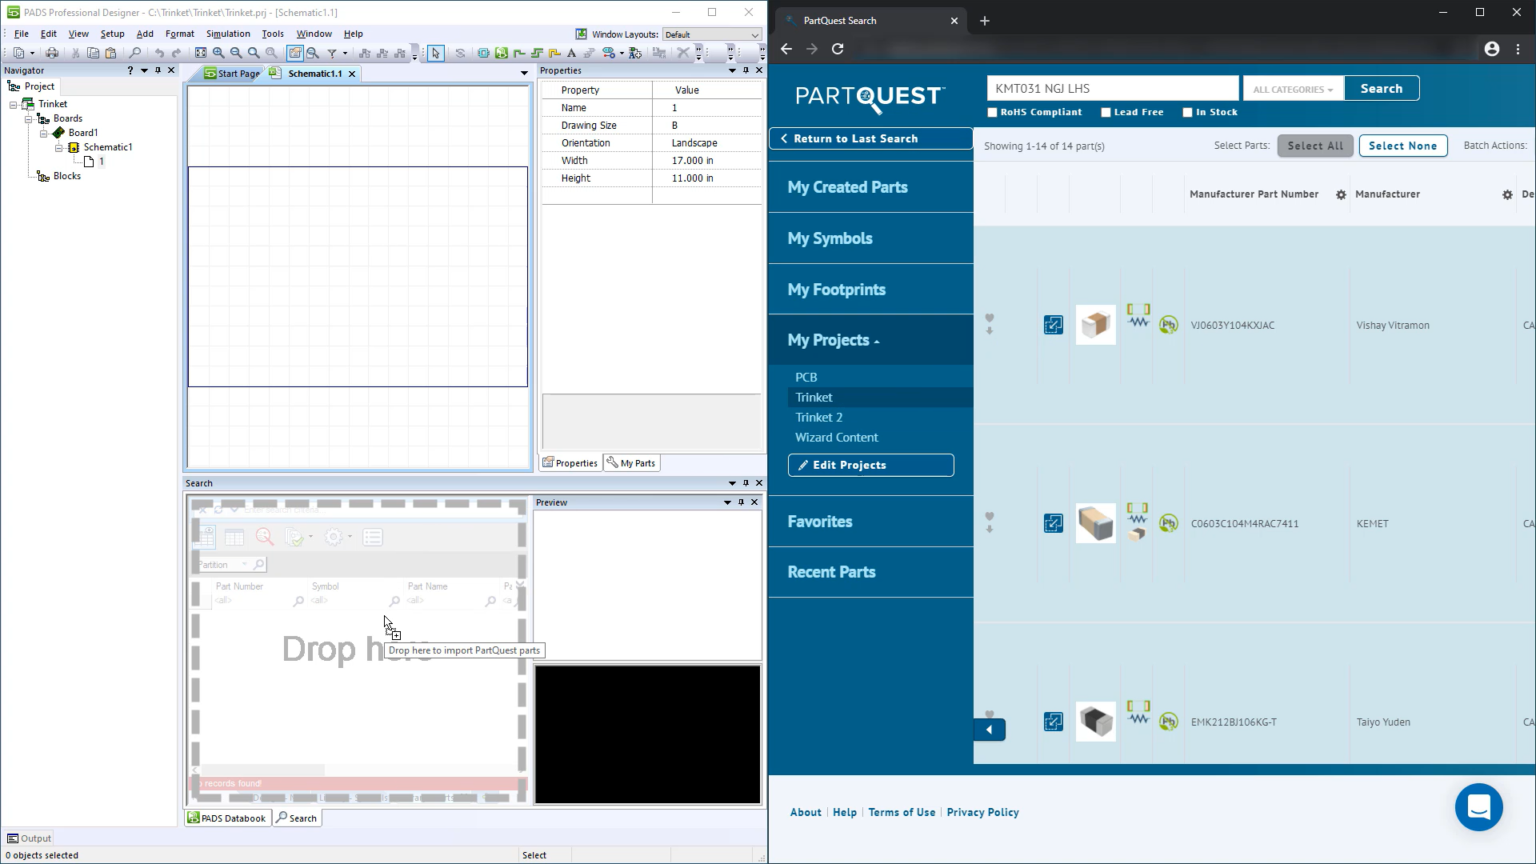
Task: Click the Print icon in PADS toolbar
Action: point(50,52)
